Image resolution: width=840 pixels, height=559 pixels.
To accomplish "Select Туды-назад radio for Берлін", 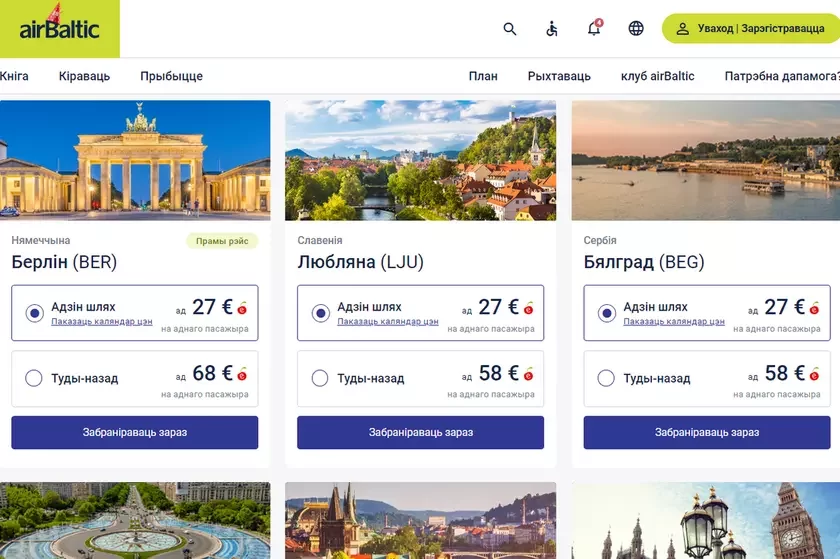I will coord(34,378).
